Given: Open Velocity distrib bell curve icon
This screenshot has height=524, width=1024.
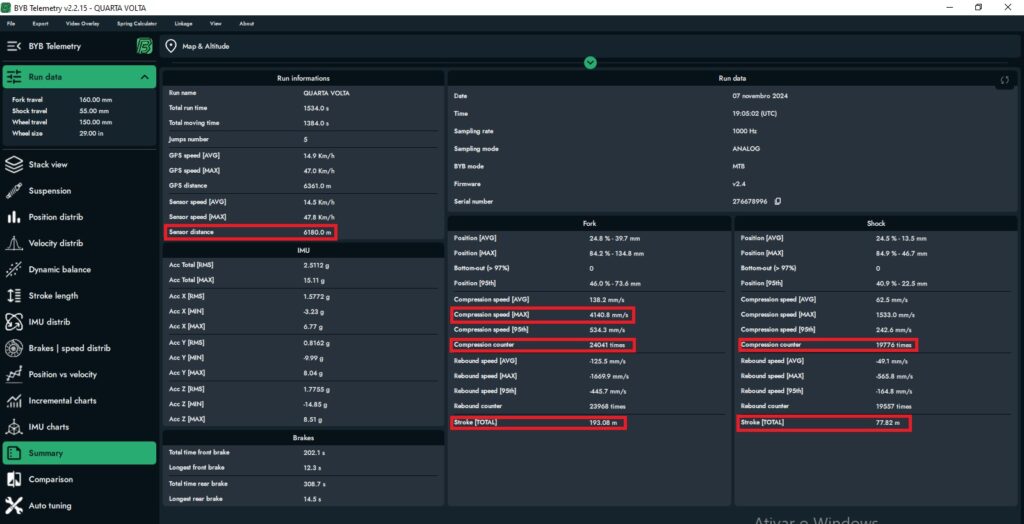Looking at the screenshot, I should (x=14, y=243).
